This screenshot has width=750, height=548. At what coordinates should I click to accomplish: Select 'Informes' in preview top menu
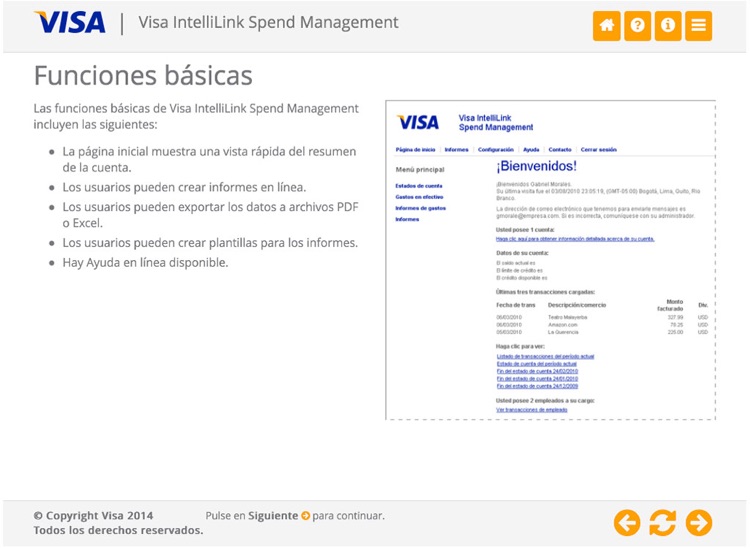[456, 150]
